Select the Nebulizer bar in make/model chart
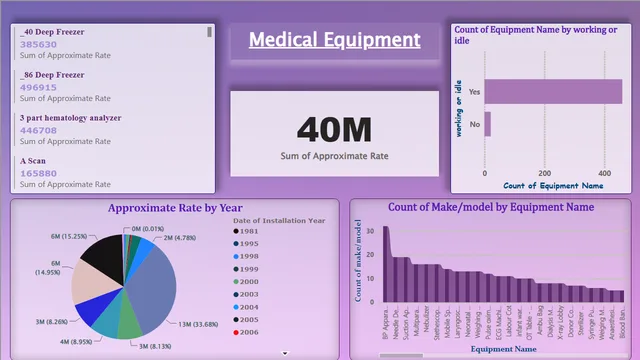This screenshot has width=640, height=360. (x=427, y=283)
